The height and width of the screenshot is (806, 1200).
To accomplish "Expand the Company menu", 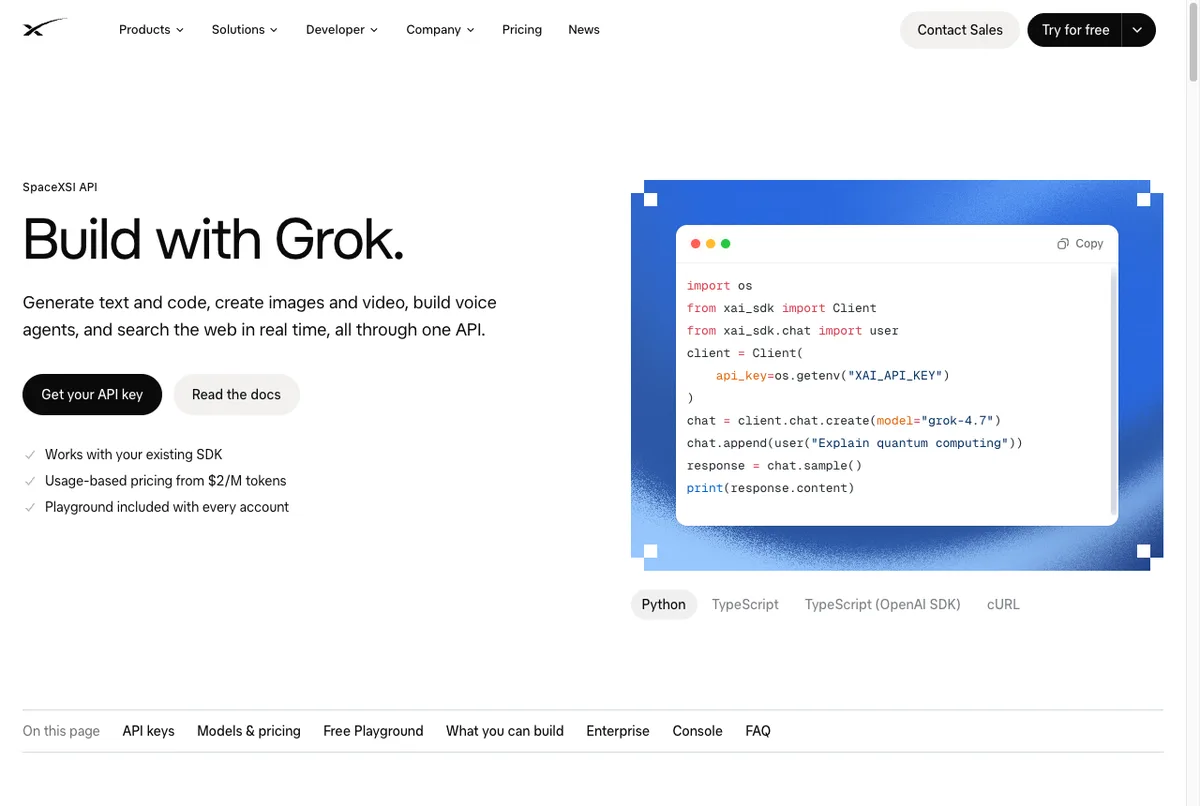I will pyautogui.click(x=440, y=30).
